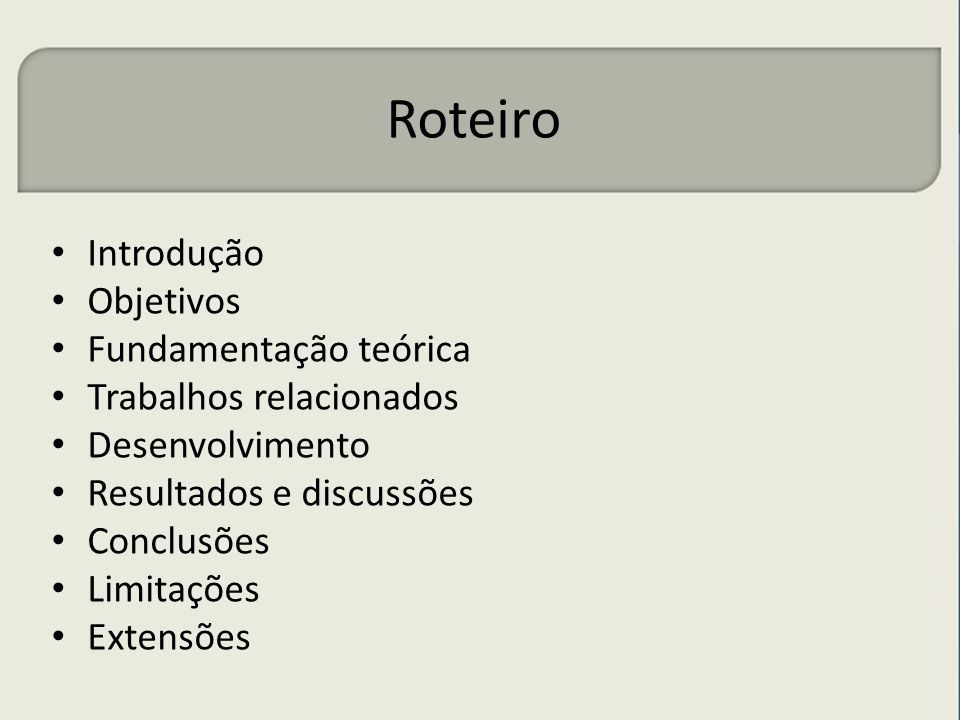Click the bullet dot beside Trabalhos relacionados
960x720 pixels.
(x=58, y=396)
